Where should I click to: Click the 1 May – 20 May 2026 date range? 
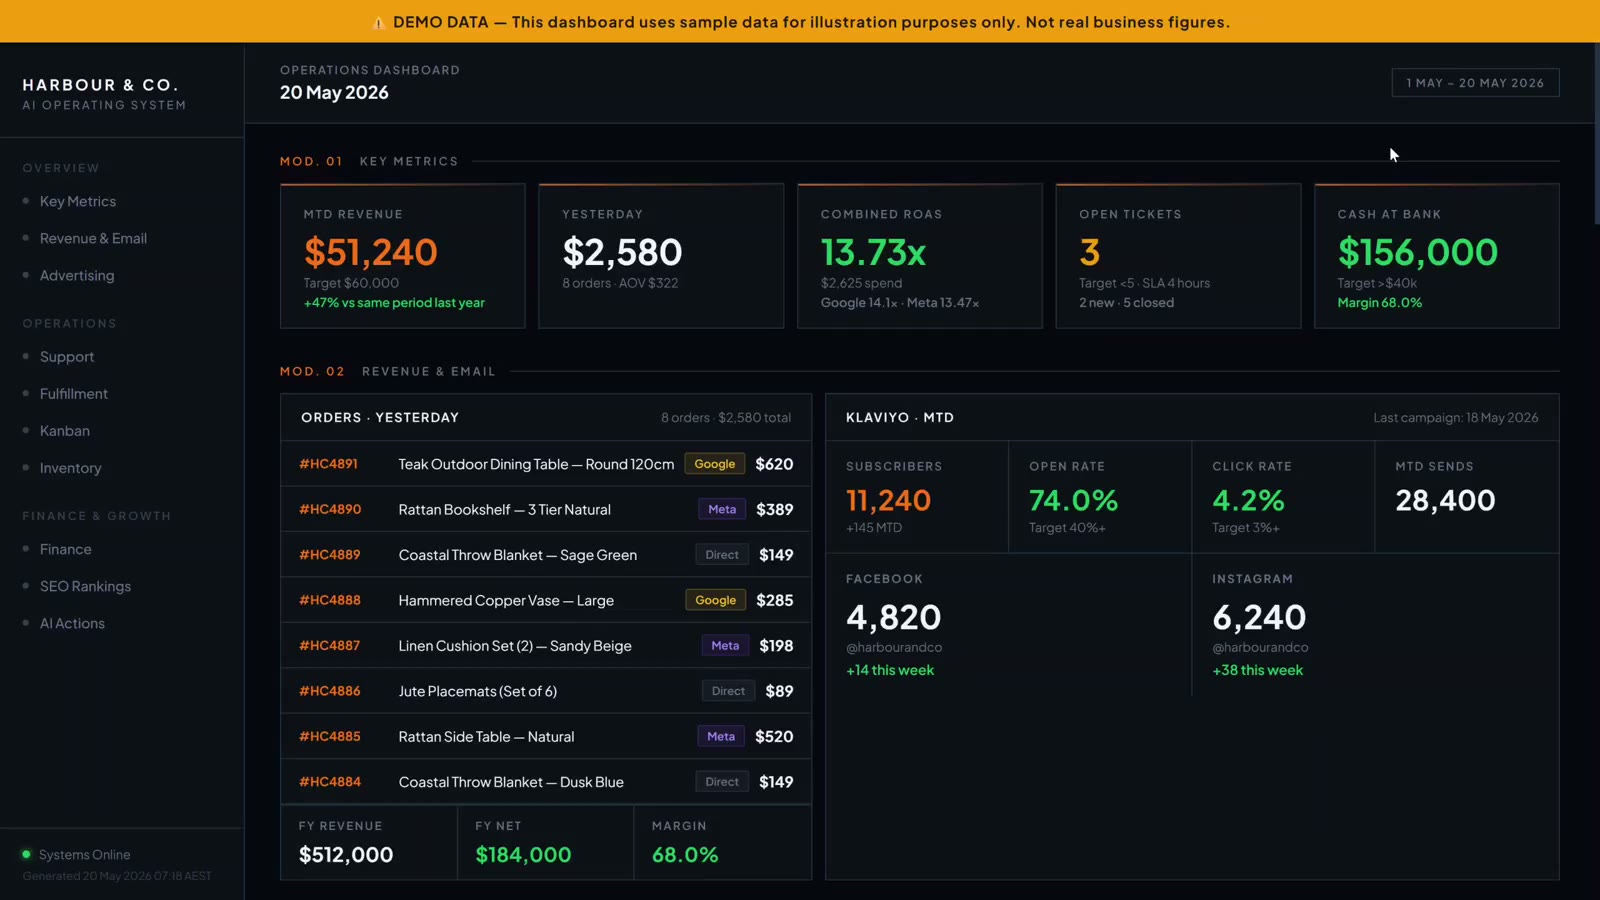1475,83
